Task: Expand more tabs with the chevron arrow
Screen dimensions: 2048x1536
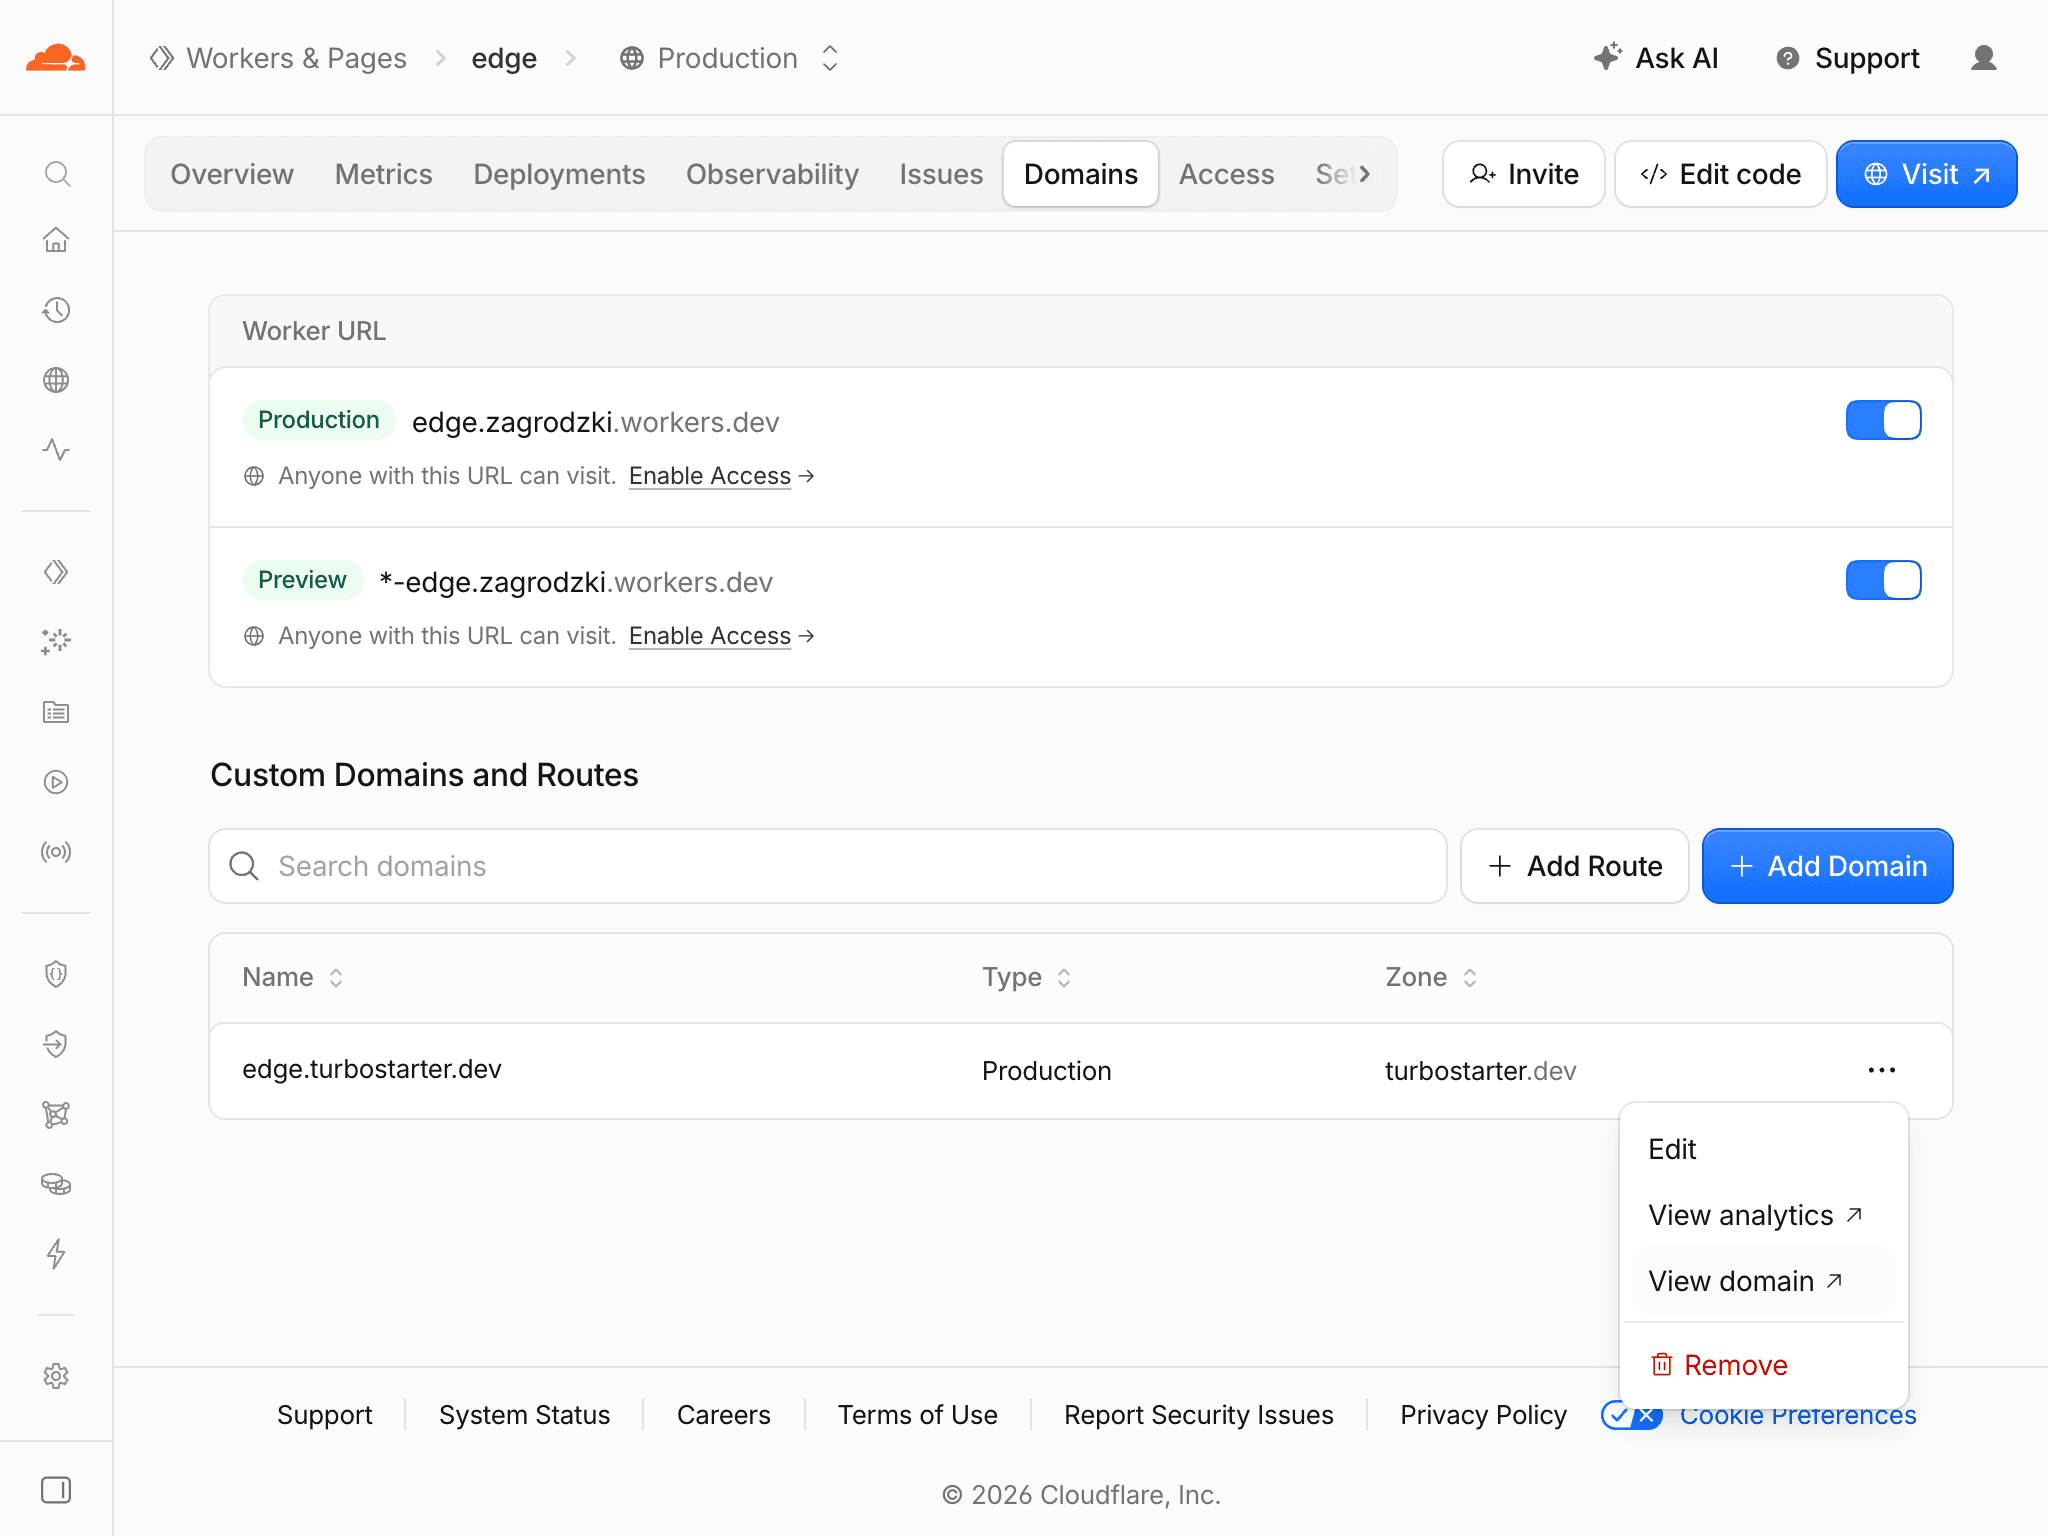Action: (1364, 174)
